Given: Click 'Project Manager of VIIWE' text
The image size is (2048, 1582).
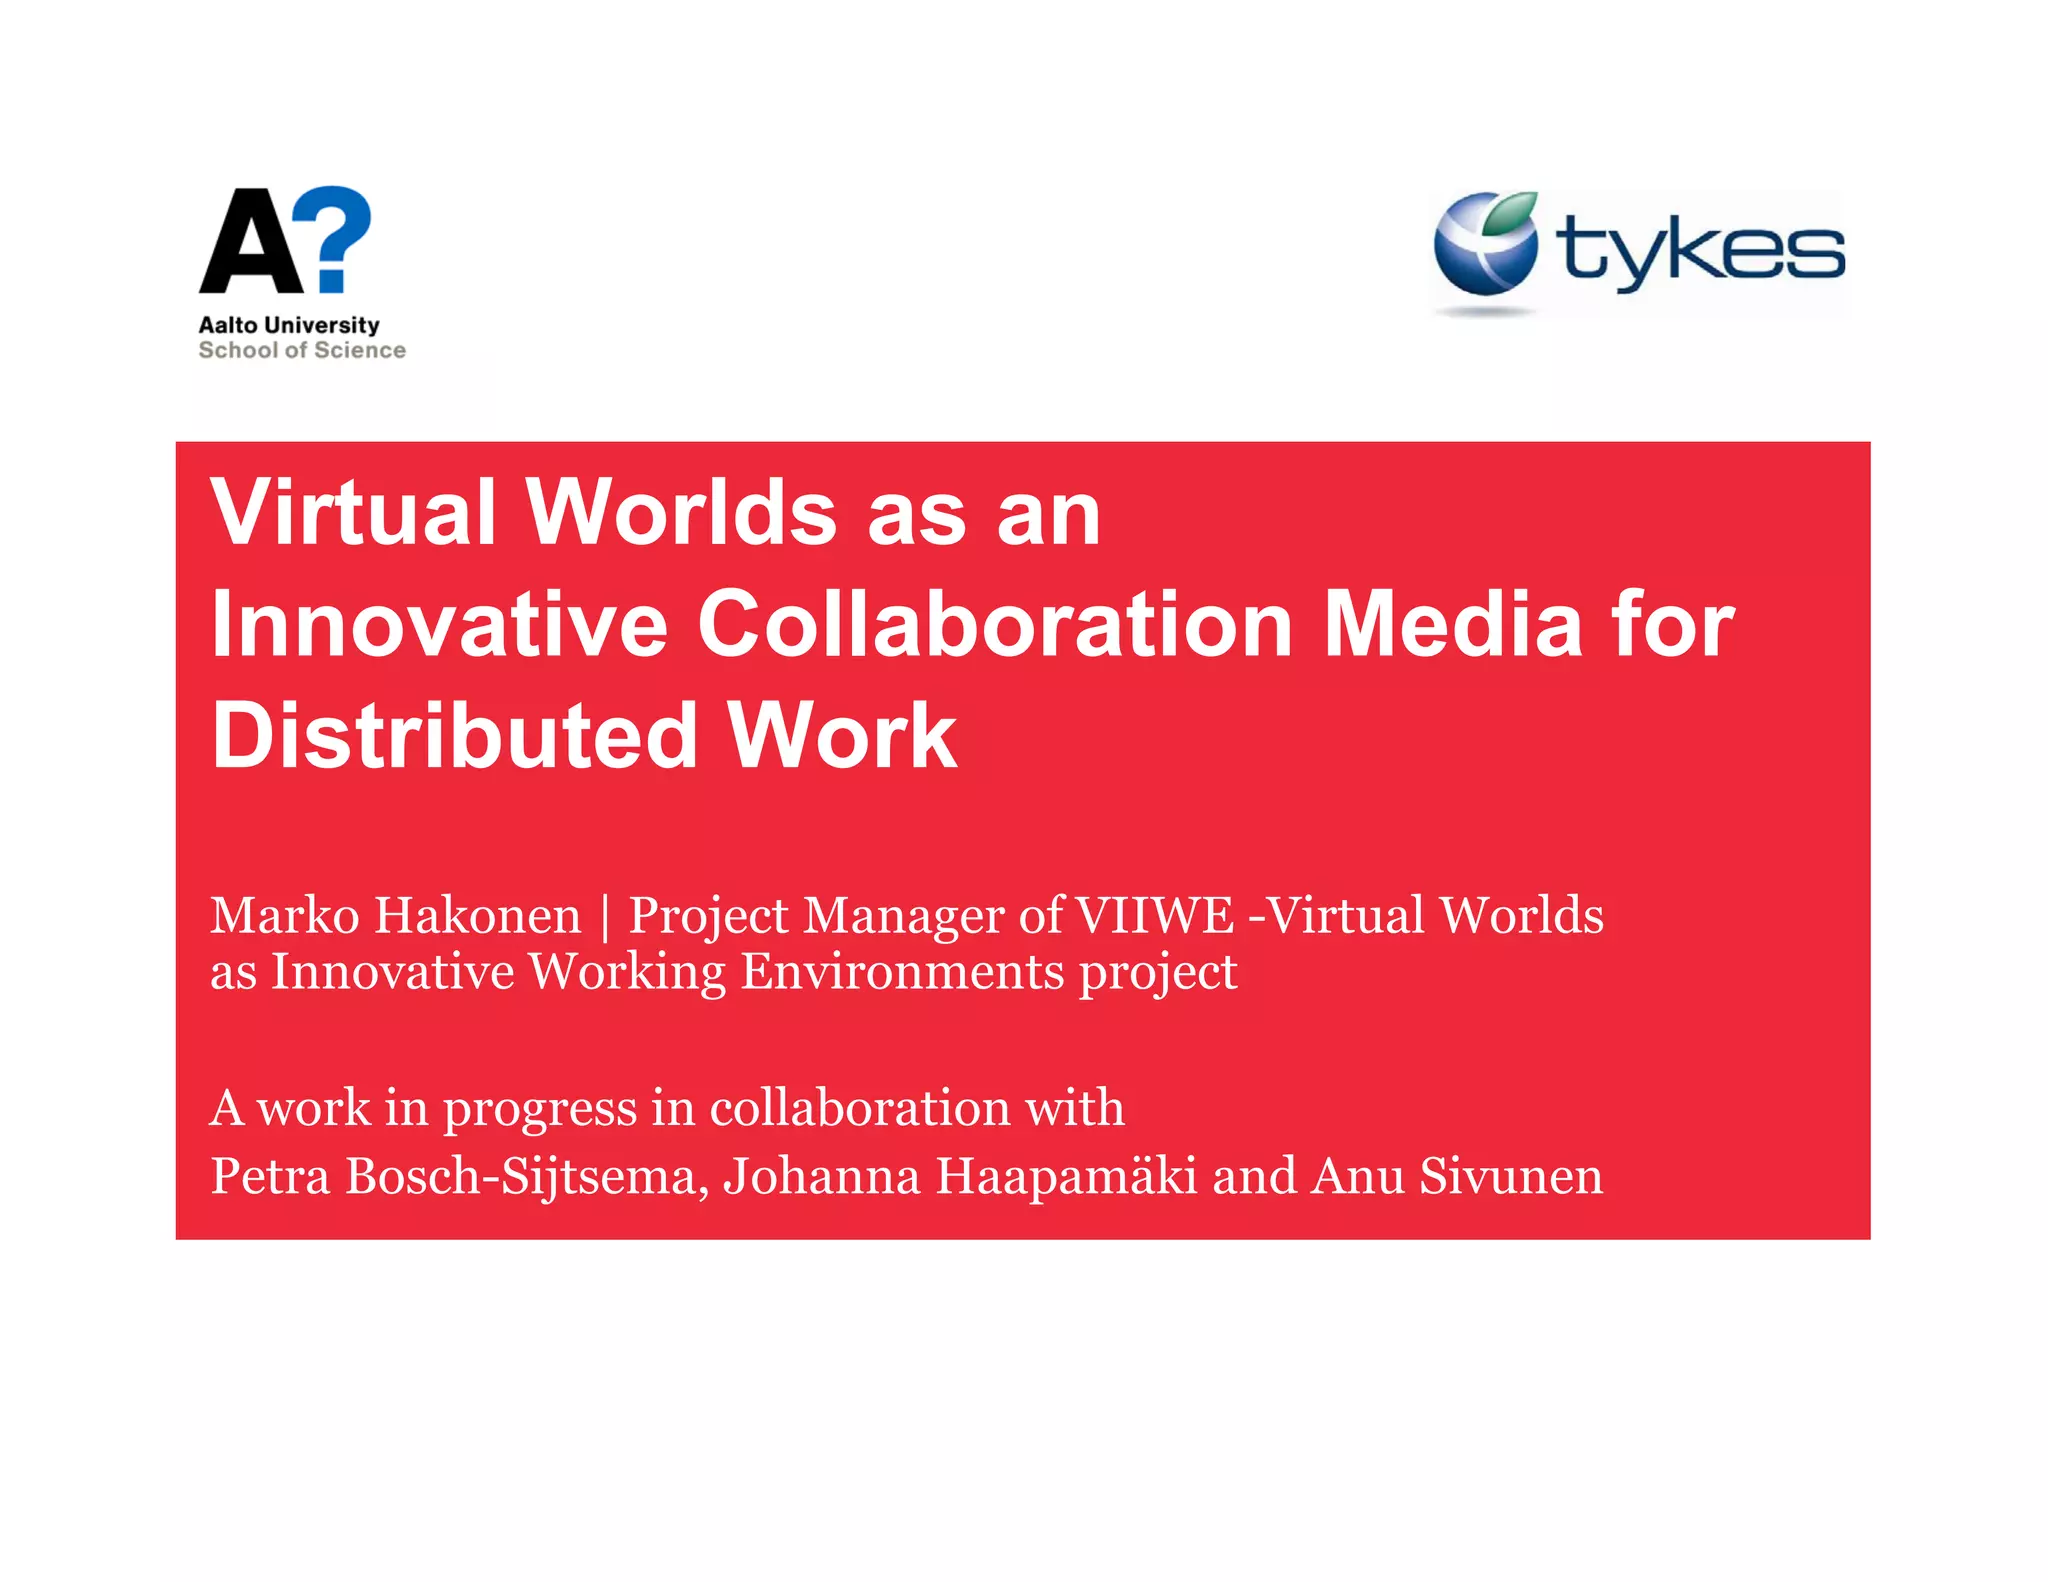Looking at the screenshot, I should (930, 915).
